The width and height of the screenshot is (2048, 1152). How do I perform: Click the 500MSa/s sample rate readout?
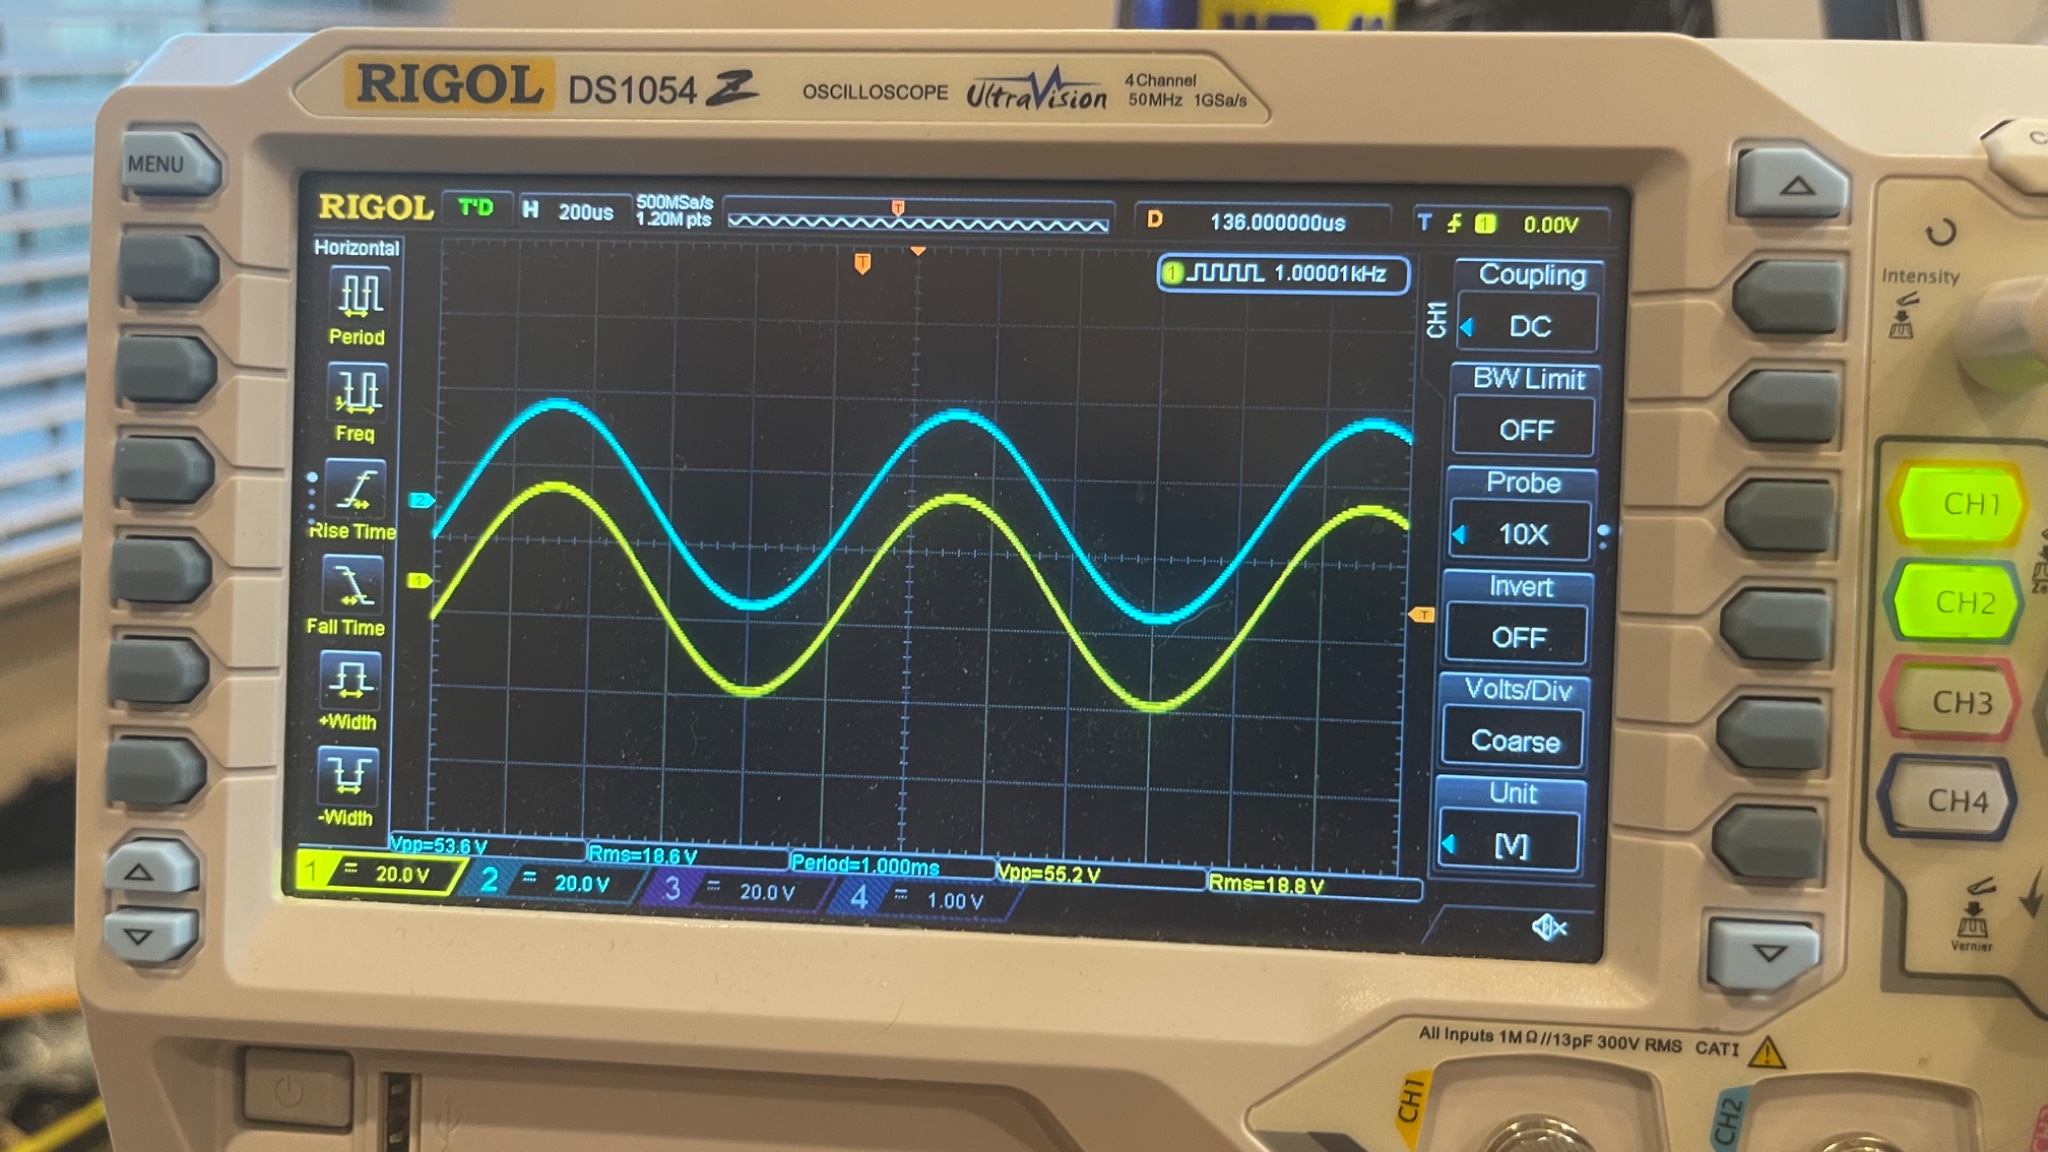[675, 203]
